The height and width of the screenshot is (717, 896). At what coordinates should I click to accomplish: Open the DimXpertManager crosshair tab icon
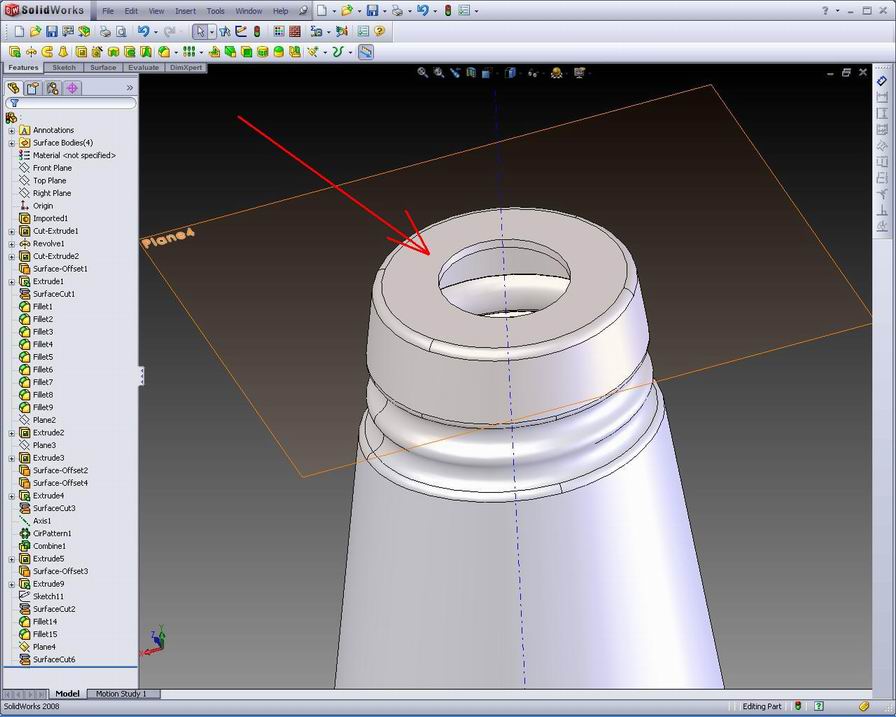72,88
